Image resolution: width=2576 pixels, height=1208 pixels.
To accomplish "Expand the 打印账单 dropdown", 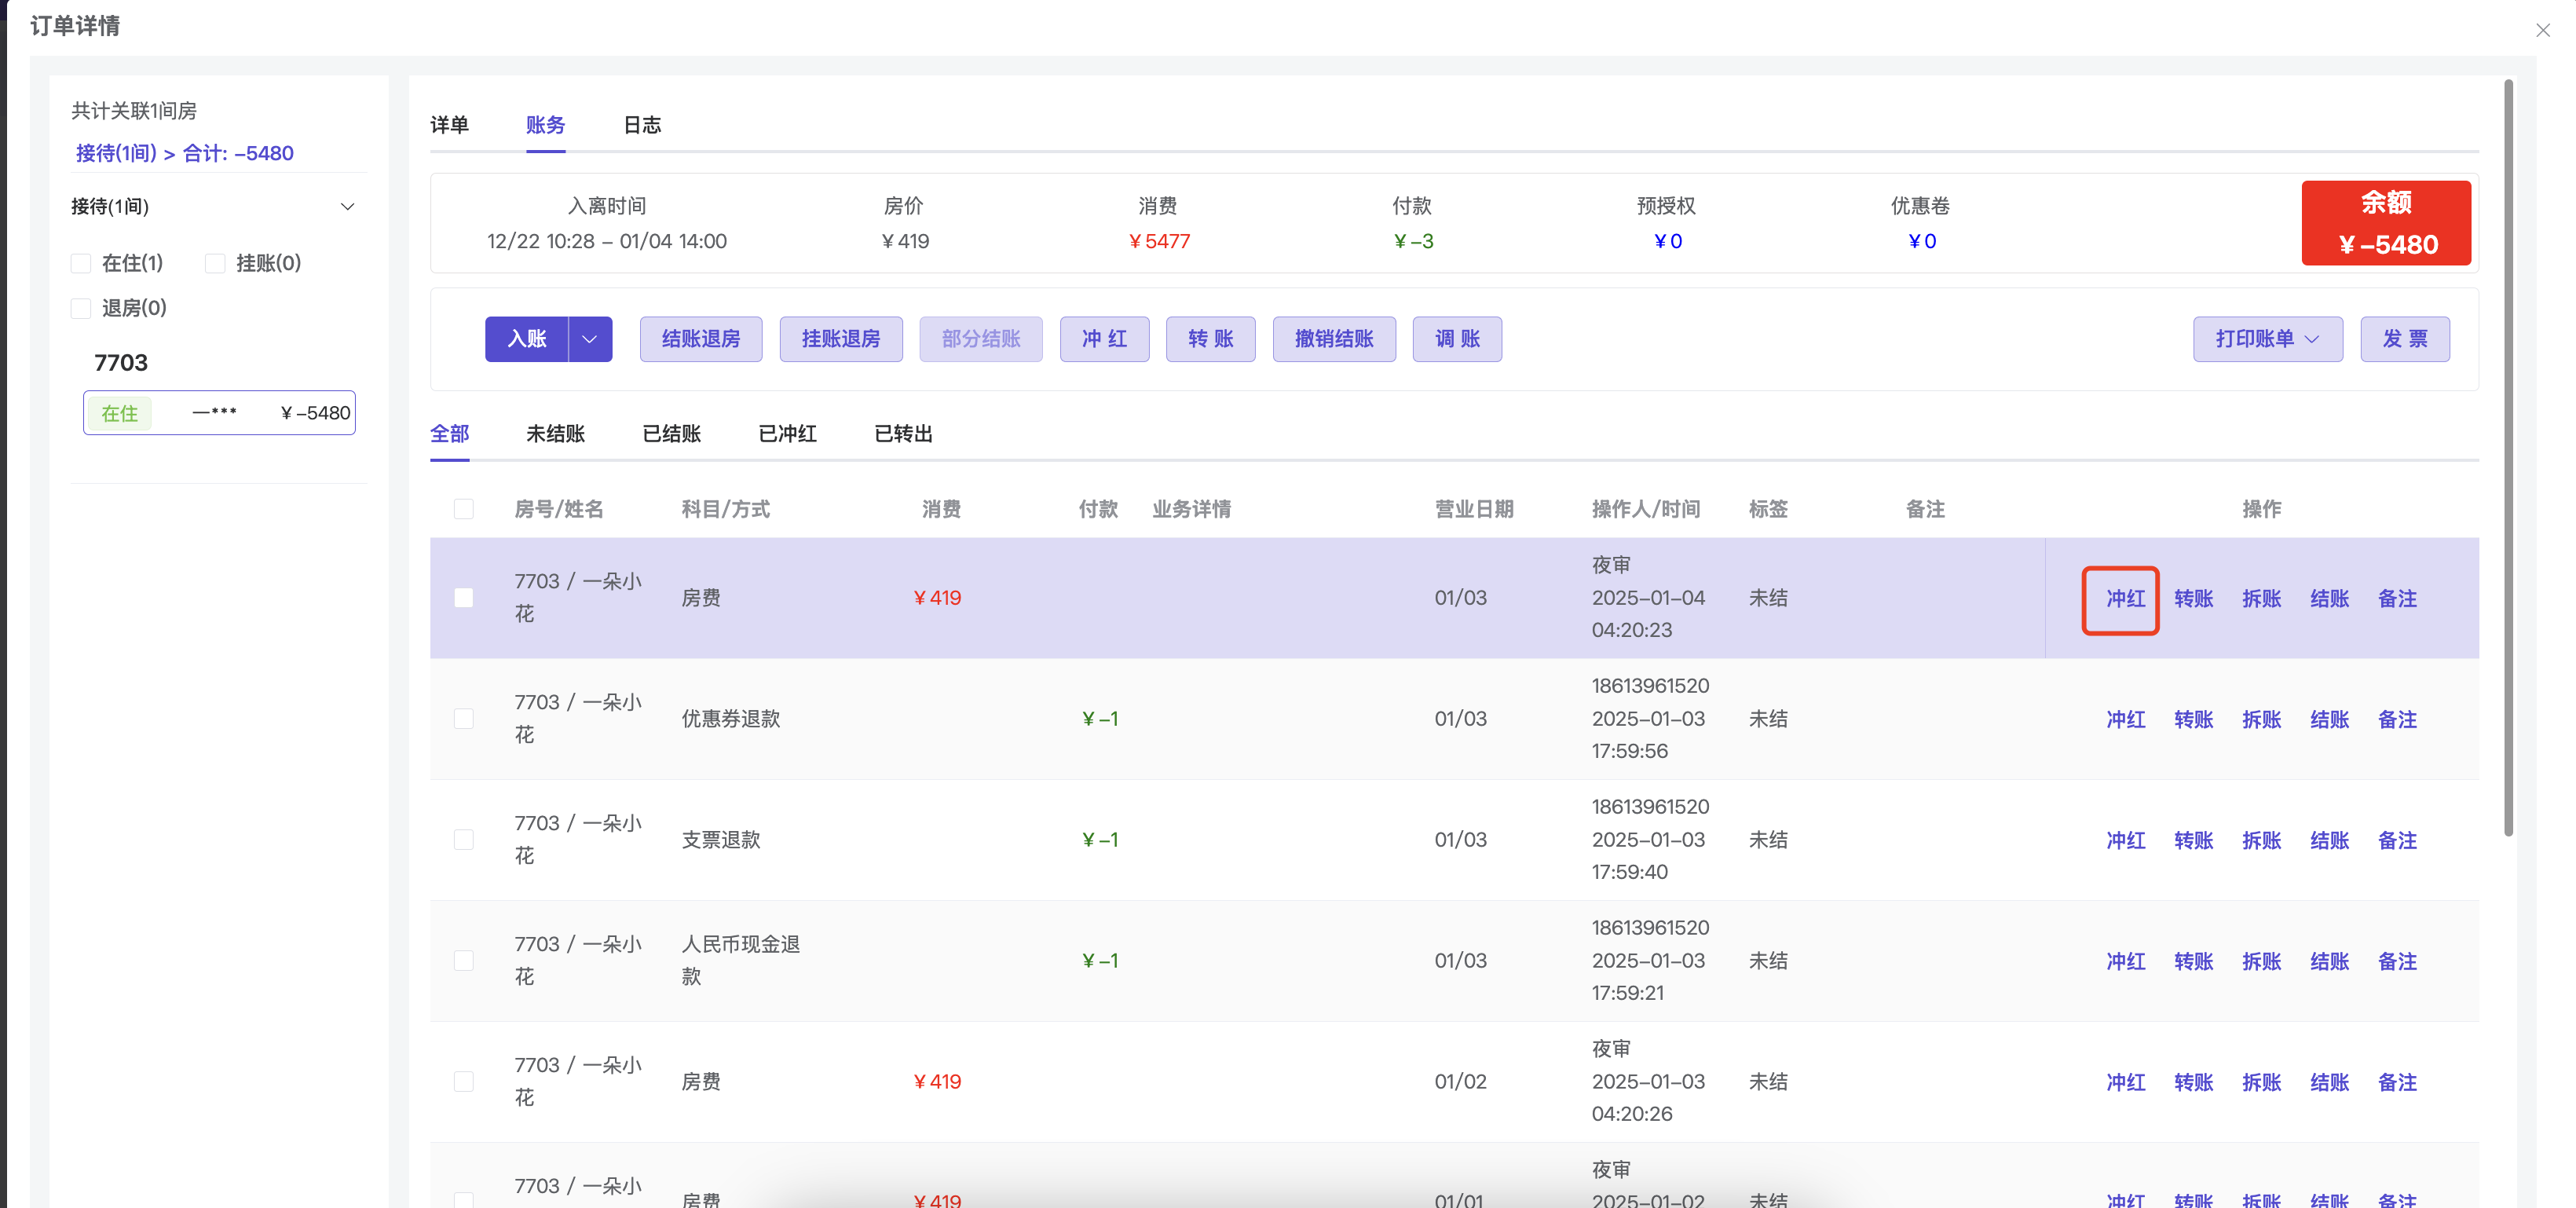I will pyautogui.click(x=2267, y=339).
